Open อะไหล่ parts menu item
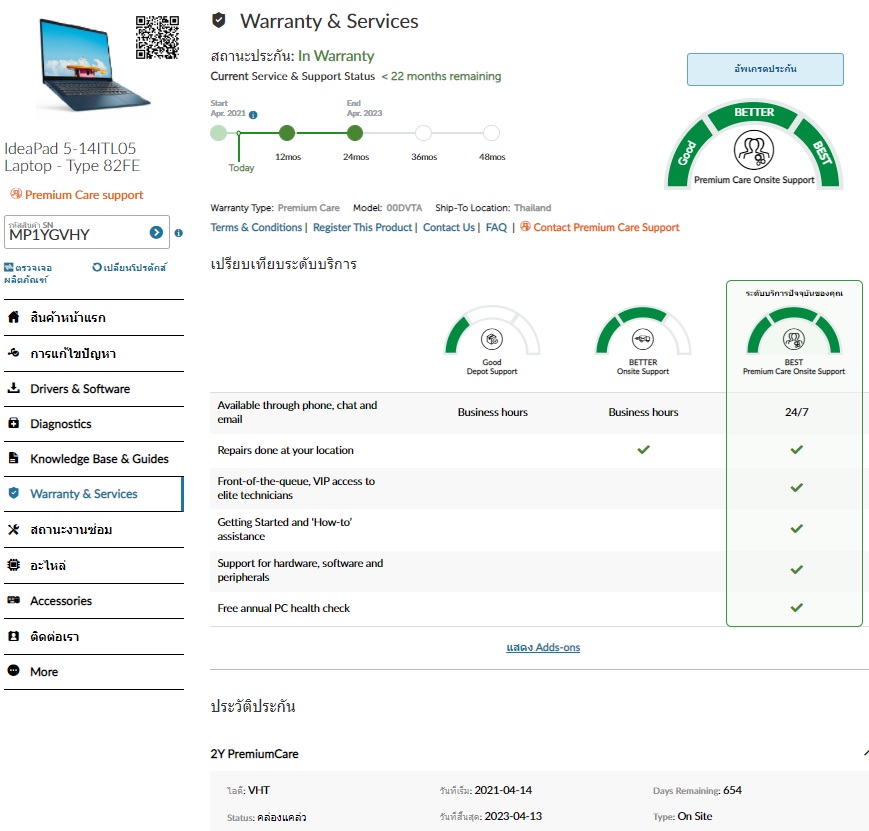This screenshot has height=831, width=869. 94,565
